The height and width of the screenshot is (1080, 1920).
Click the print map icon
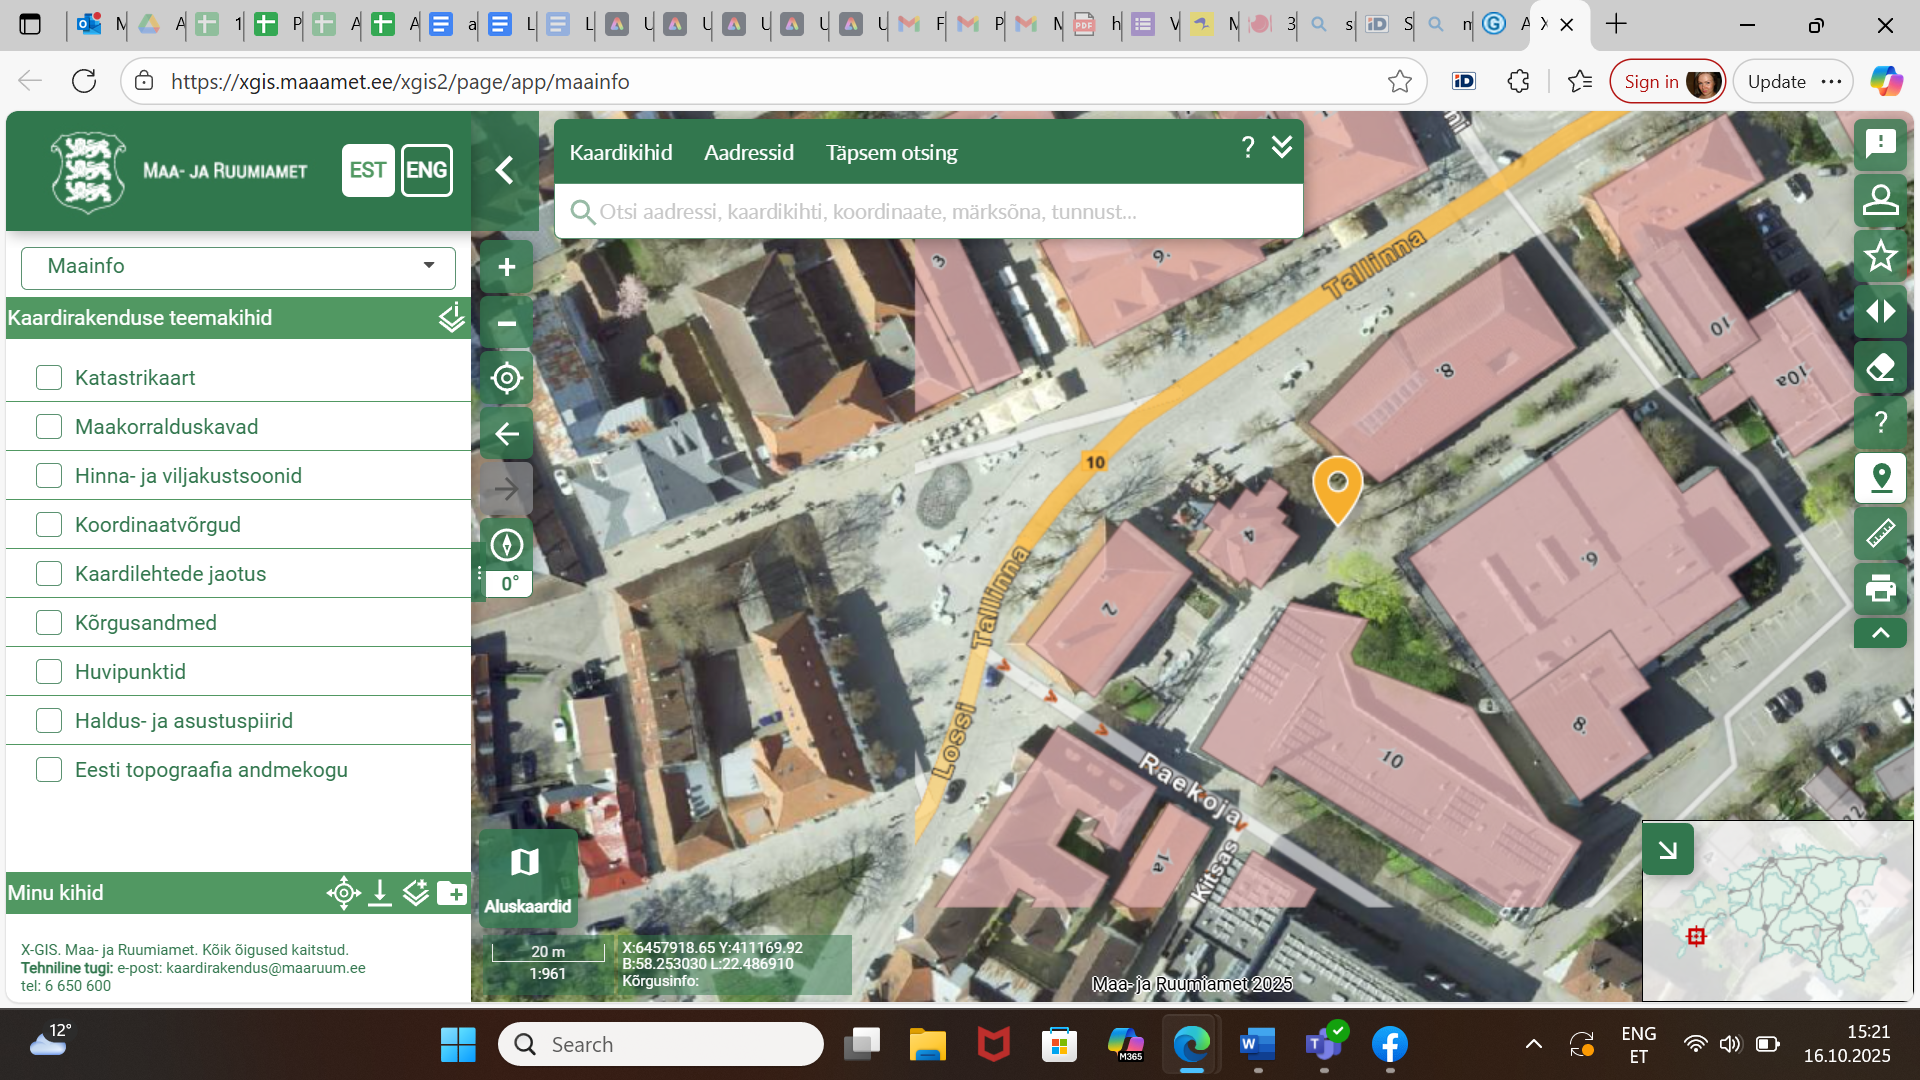tap(1880, 588)
